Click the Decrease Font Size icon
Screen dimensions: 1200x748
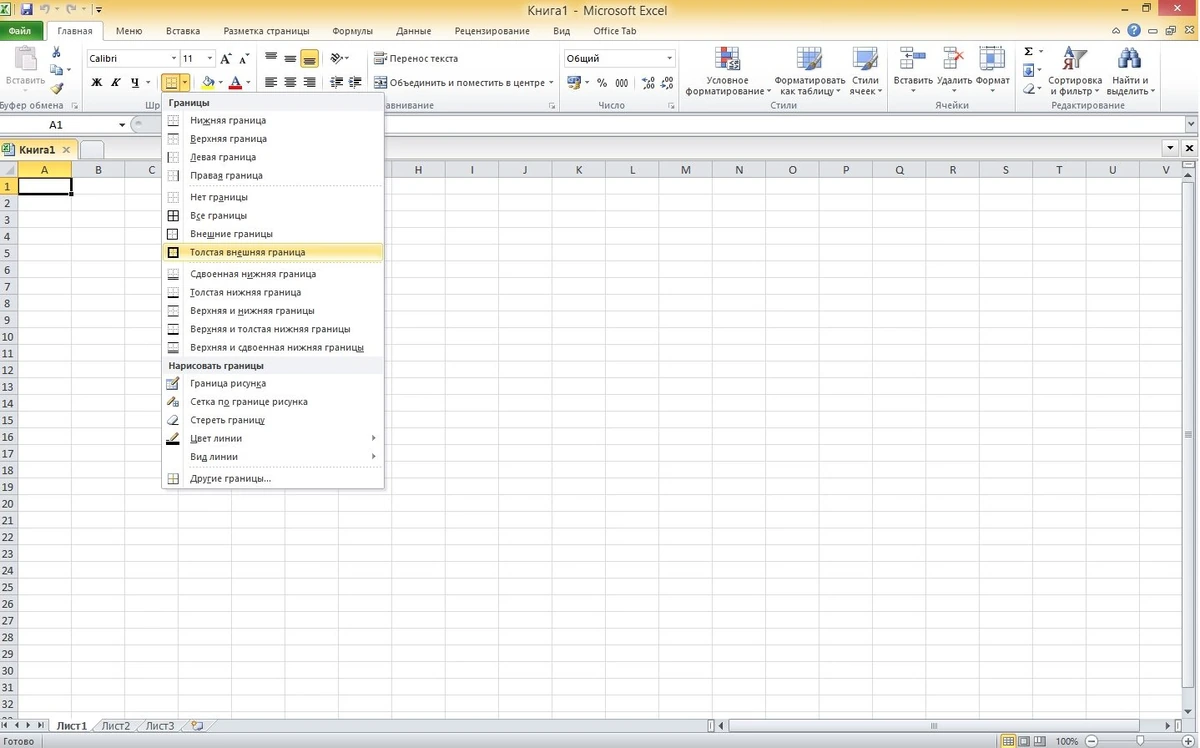tap(245, 59)
